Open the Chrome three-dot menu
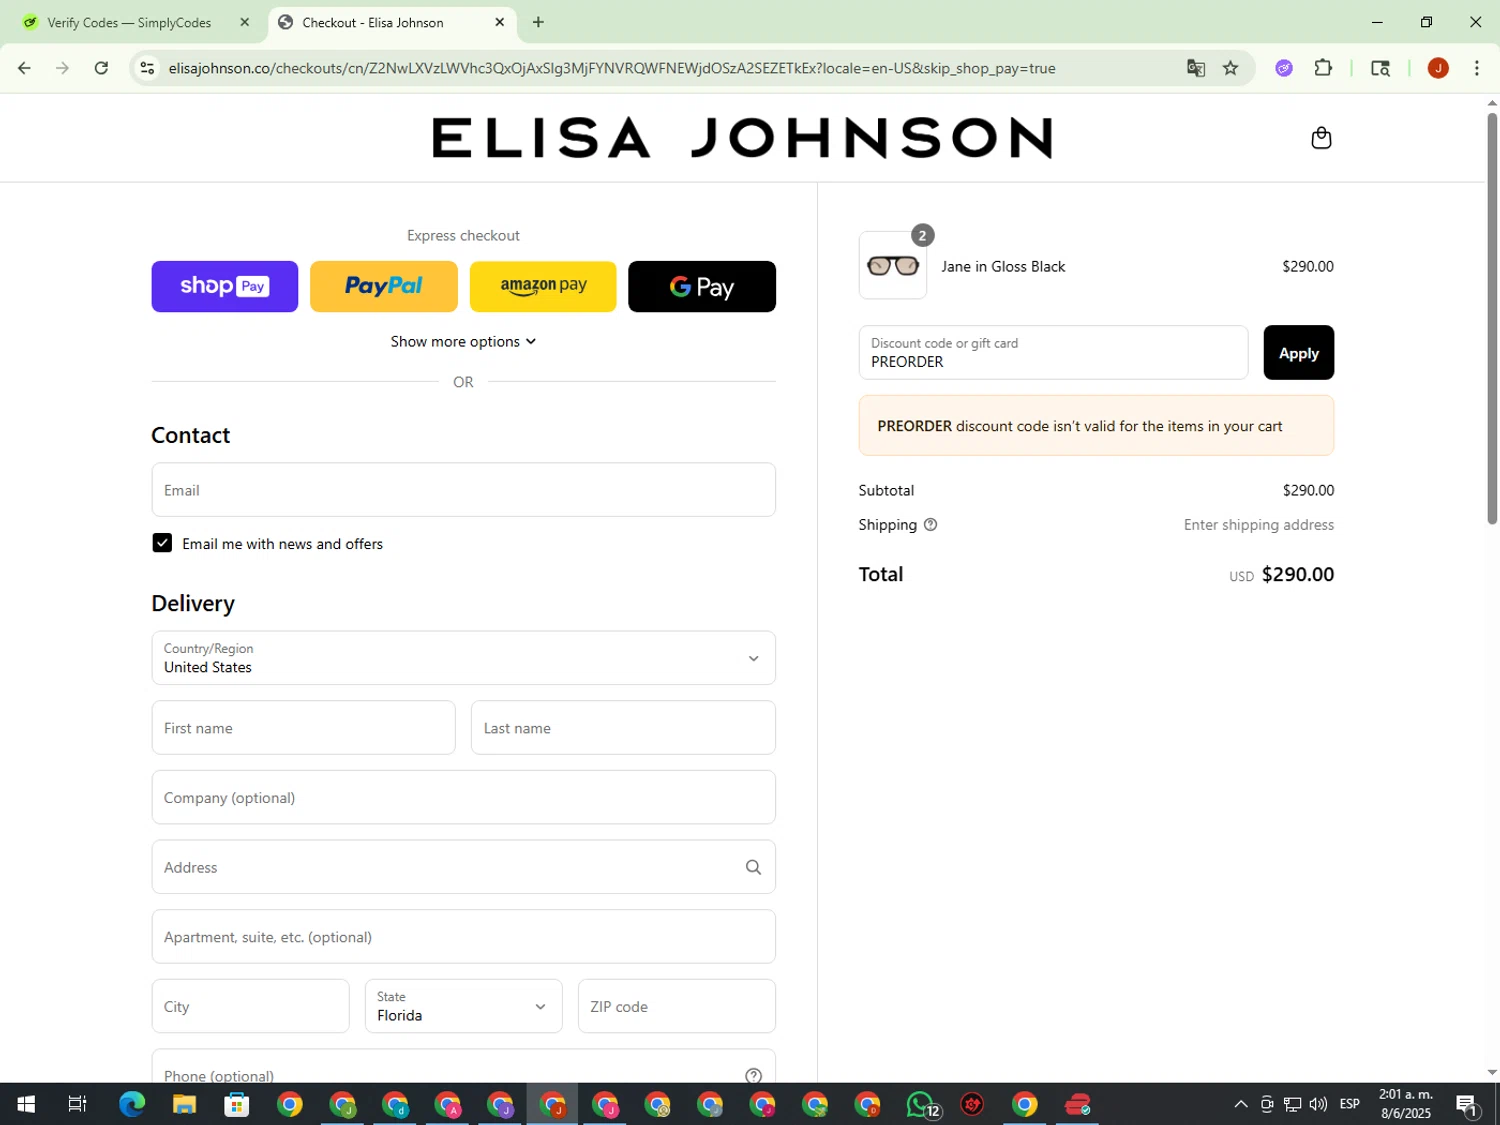 pos(1476,68)
